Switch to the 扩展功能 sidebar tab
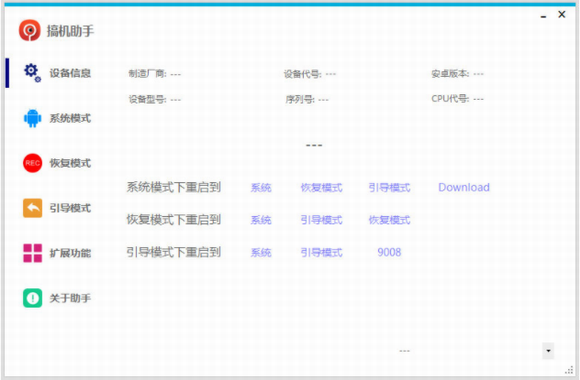Viewport: 580px width, 380px height. pyautogui.click(x=57, y=253)
